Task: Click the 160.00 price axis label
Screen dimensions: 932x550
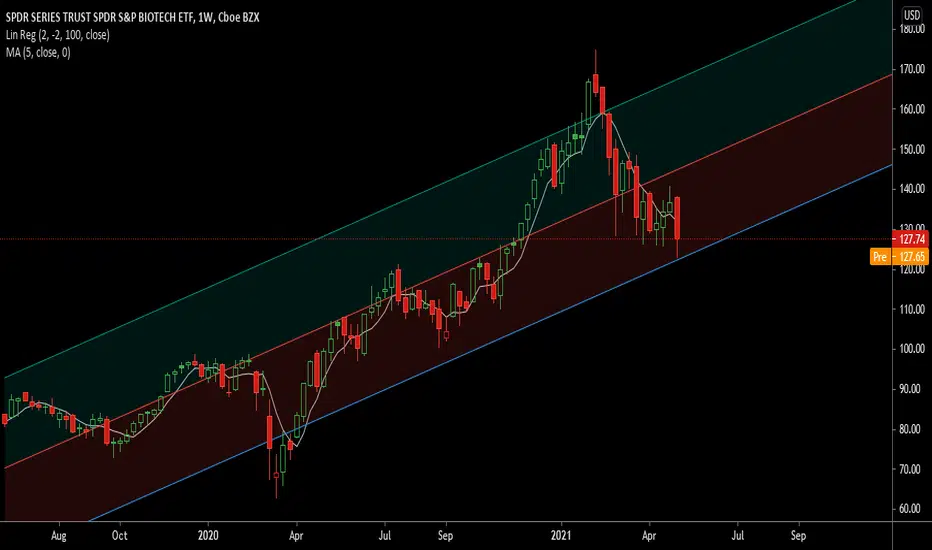Action: (x=912, y=109)
